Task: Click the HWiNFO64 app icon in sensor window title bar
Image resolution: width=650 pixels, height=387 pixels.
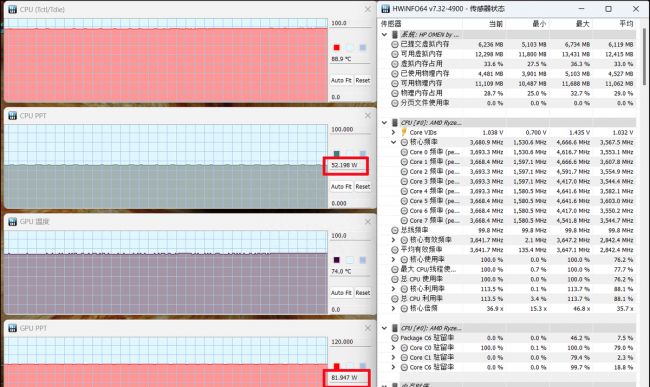Action: point(386,9)
